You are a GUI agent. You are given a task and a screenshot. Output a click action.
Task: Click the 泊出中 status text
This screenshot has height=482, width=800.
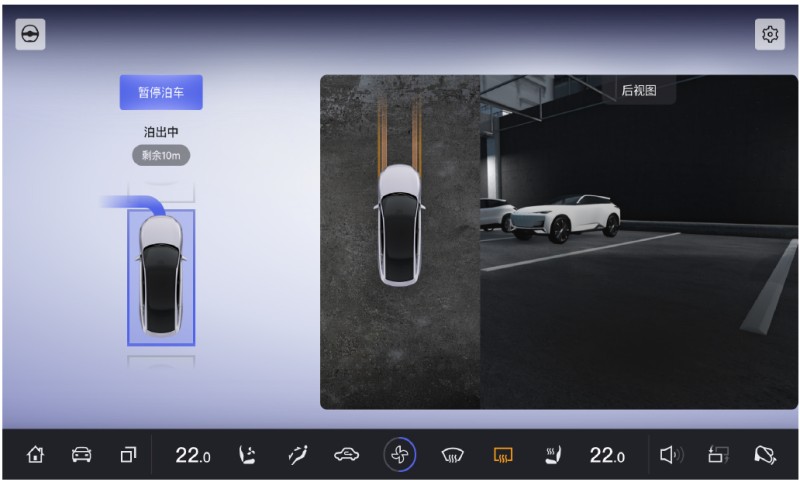pos(161,132)
